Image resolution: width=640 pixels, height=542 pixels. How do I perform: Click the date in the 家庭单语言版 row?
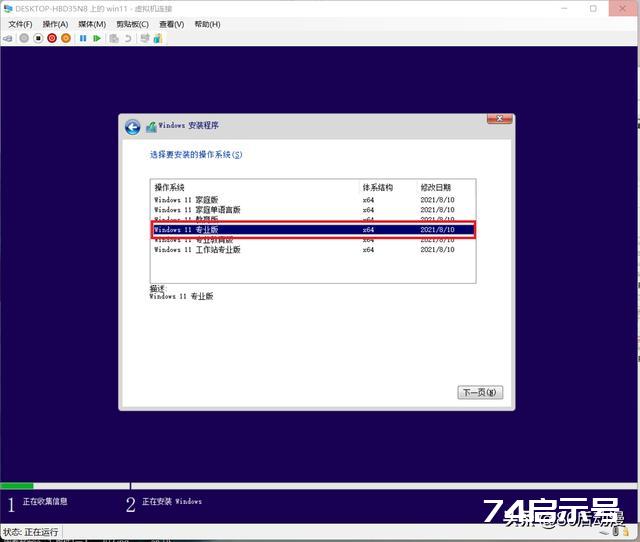pyautogui.click(x=437, y=210)
